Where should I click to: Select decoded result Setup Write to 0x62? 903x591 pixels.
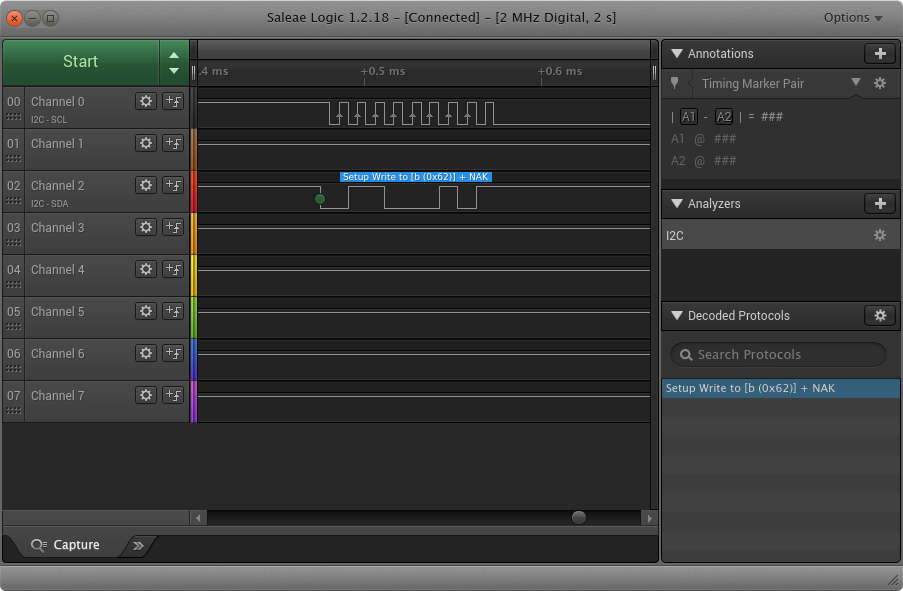click(x=780, y=388)
